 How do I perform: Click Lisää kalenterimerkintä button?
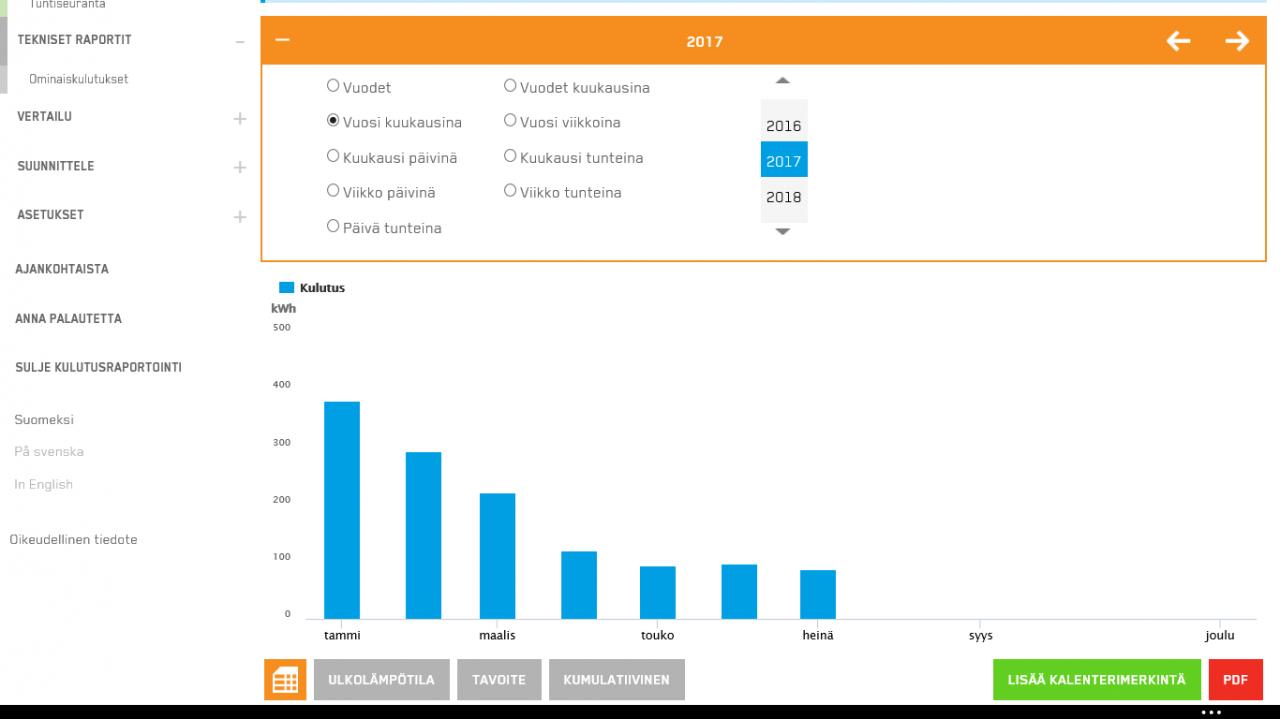click(x=1097, y=680)
